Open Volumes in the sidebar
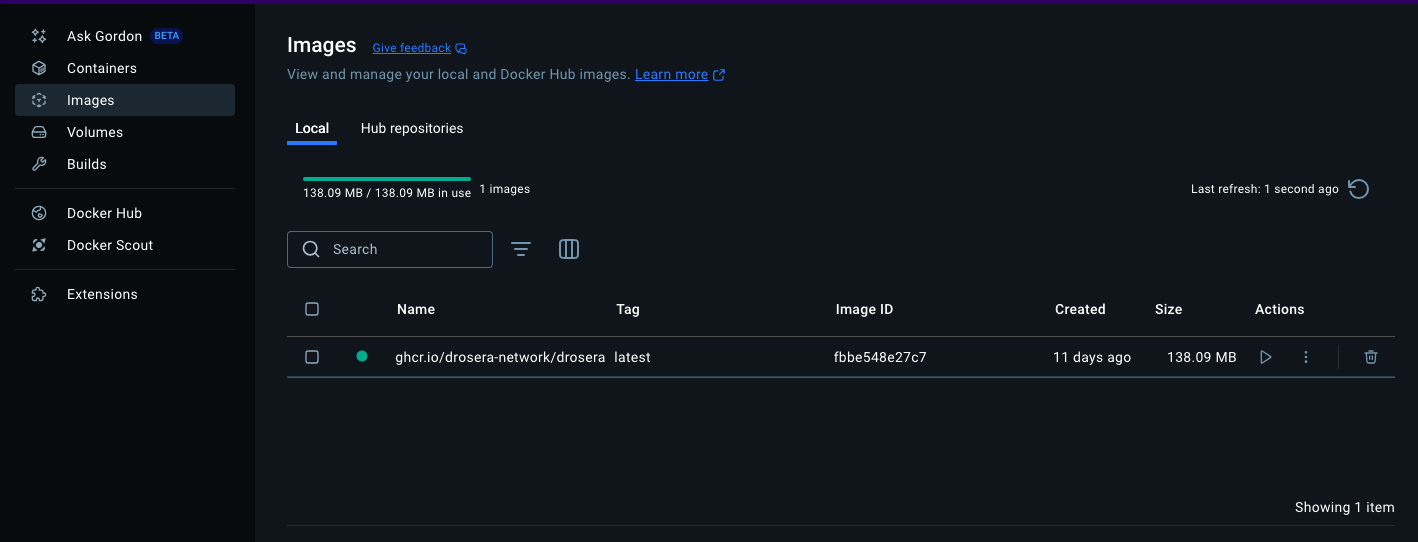The width and height of the screenshot is (1418, 542). (x=125, y=132)
